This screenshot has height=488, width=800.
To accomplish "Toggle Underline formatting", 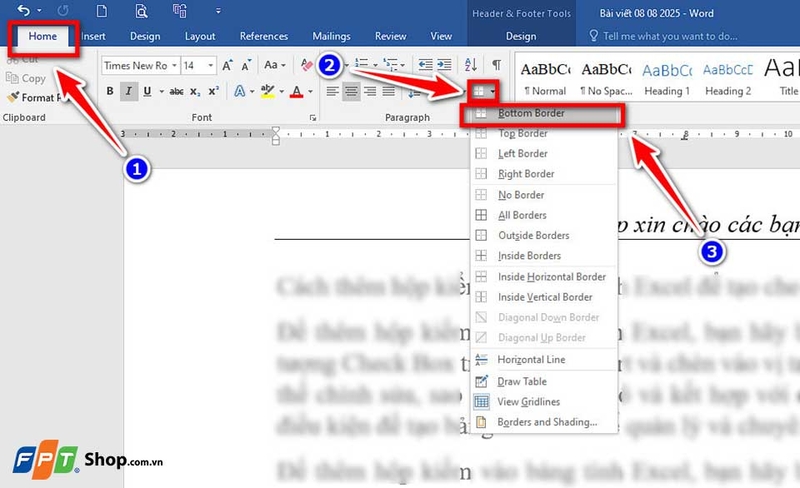I will tap(147, 91).
